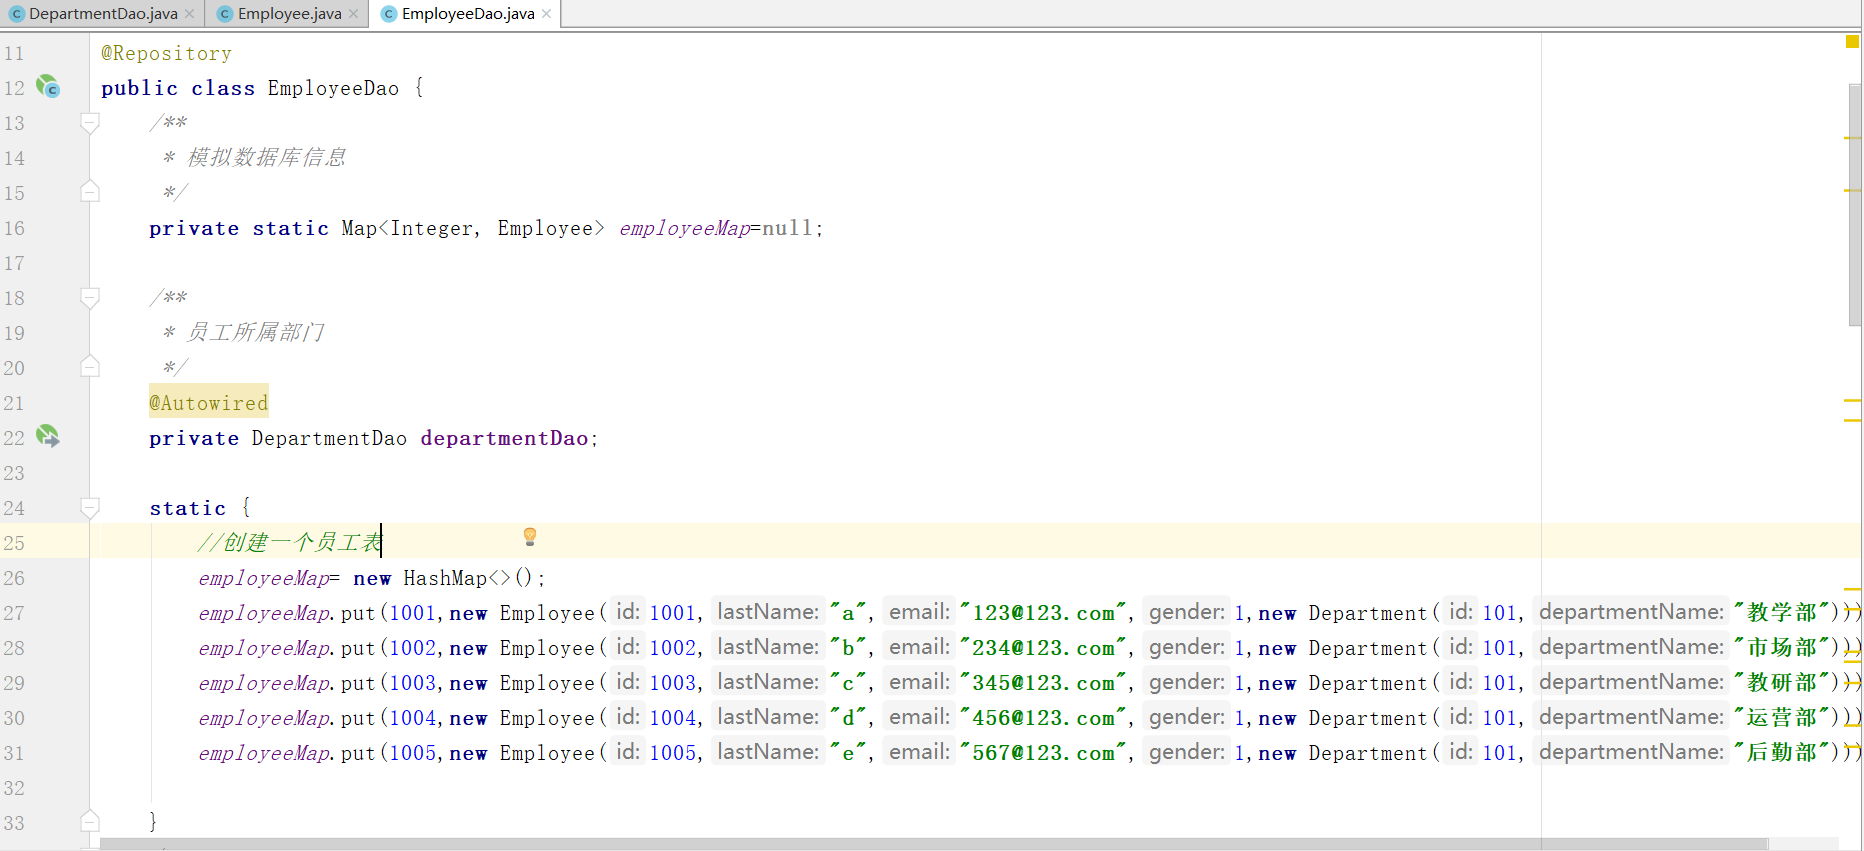Click the department name string "市场部"

click(1782, 647)
